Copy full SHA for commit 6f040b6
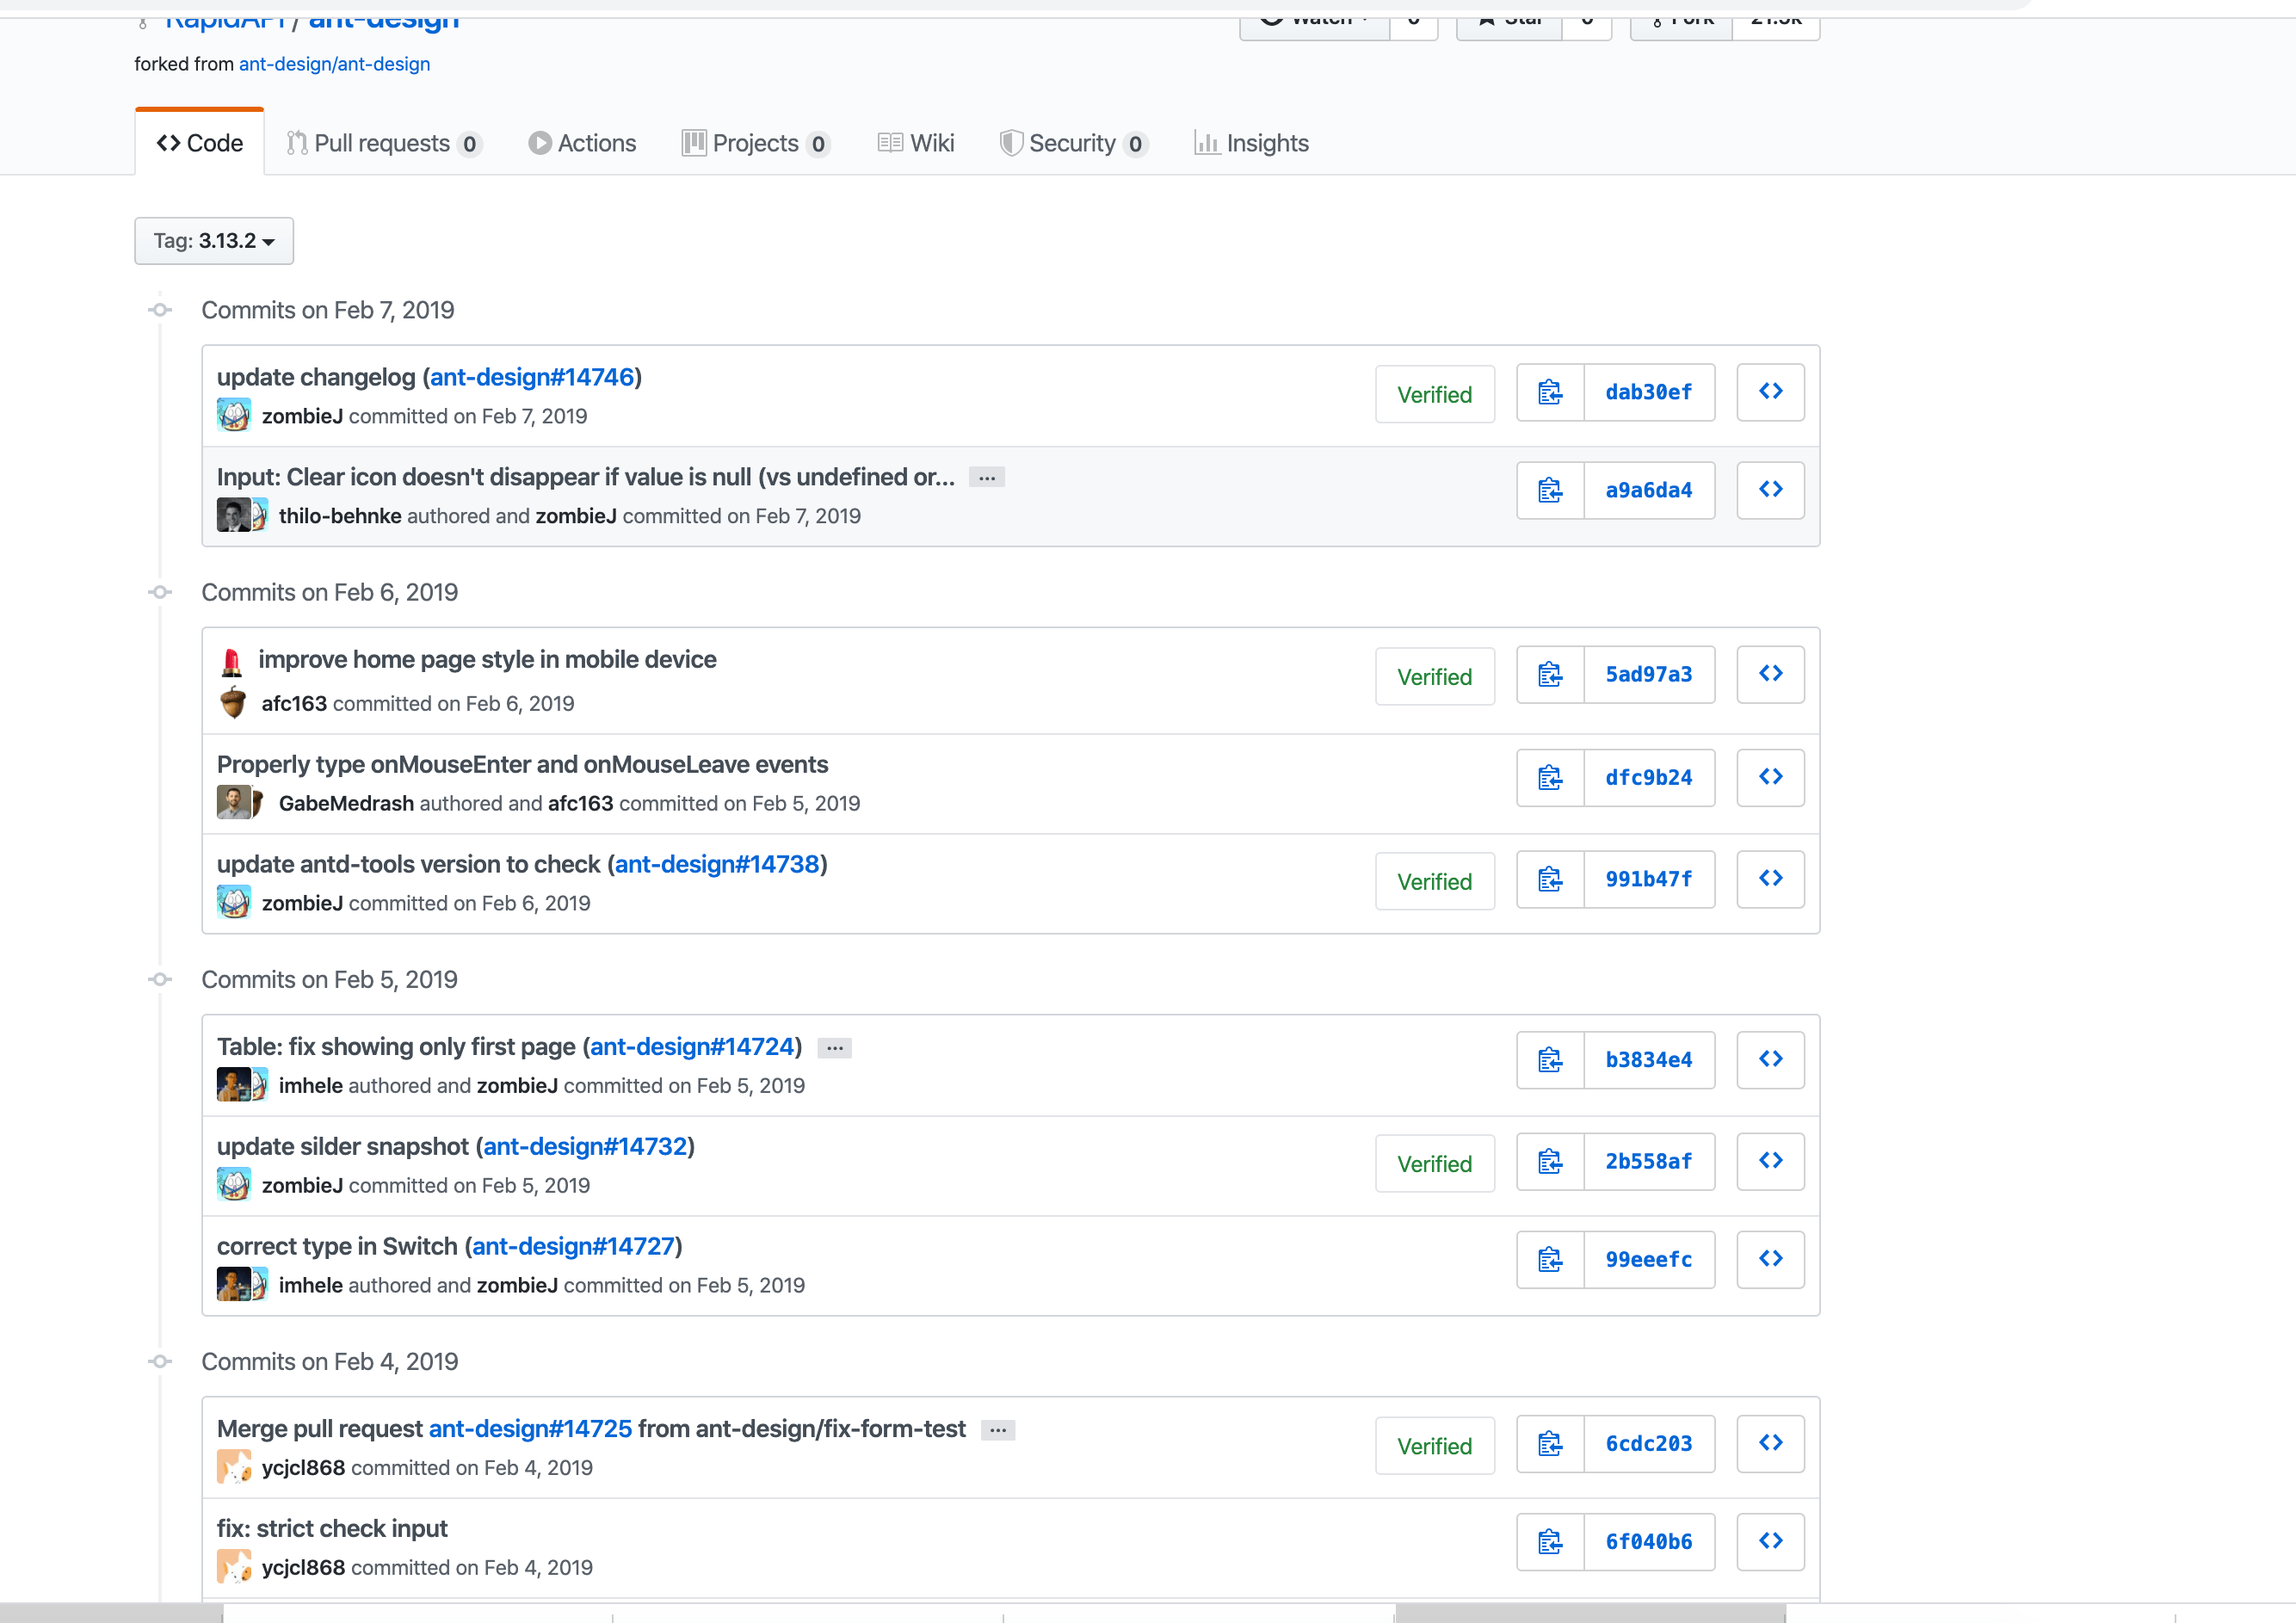Viewport: 2296px width, 1623px height. tap(1549, 1542)
